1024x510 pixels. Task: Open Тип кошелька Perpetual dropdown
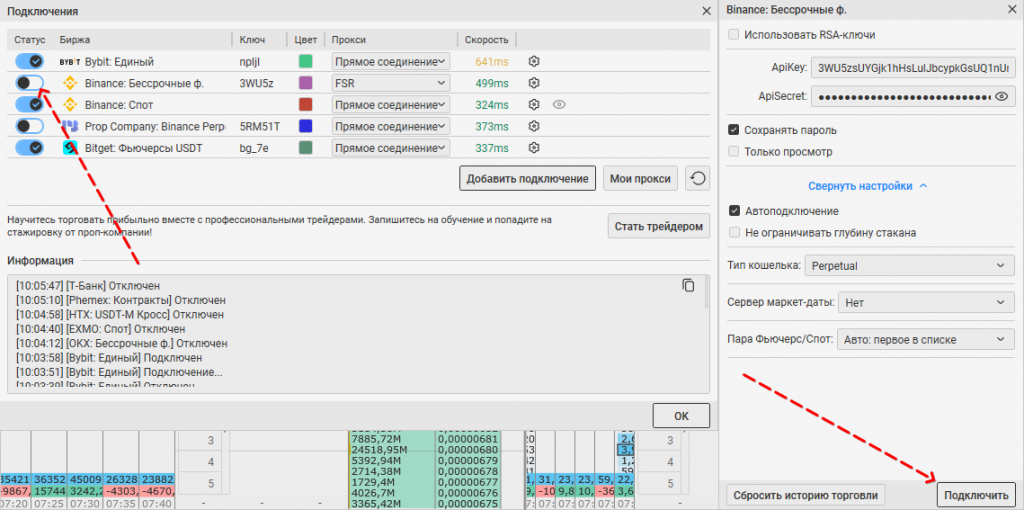(908, 266)
